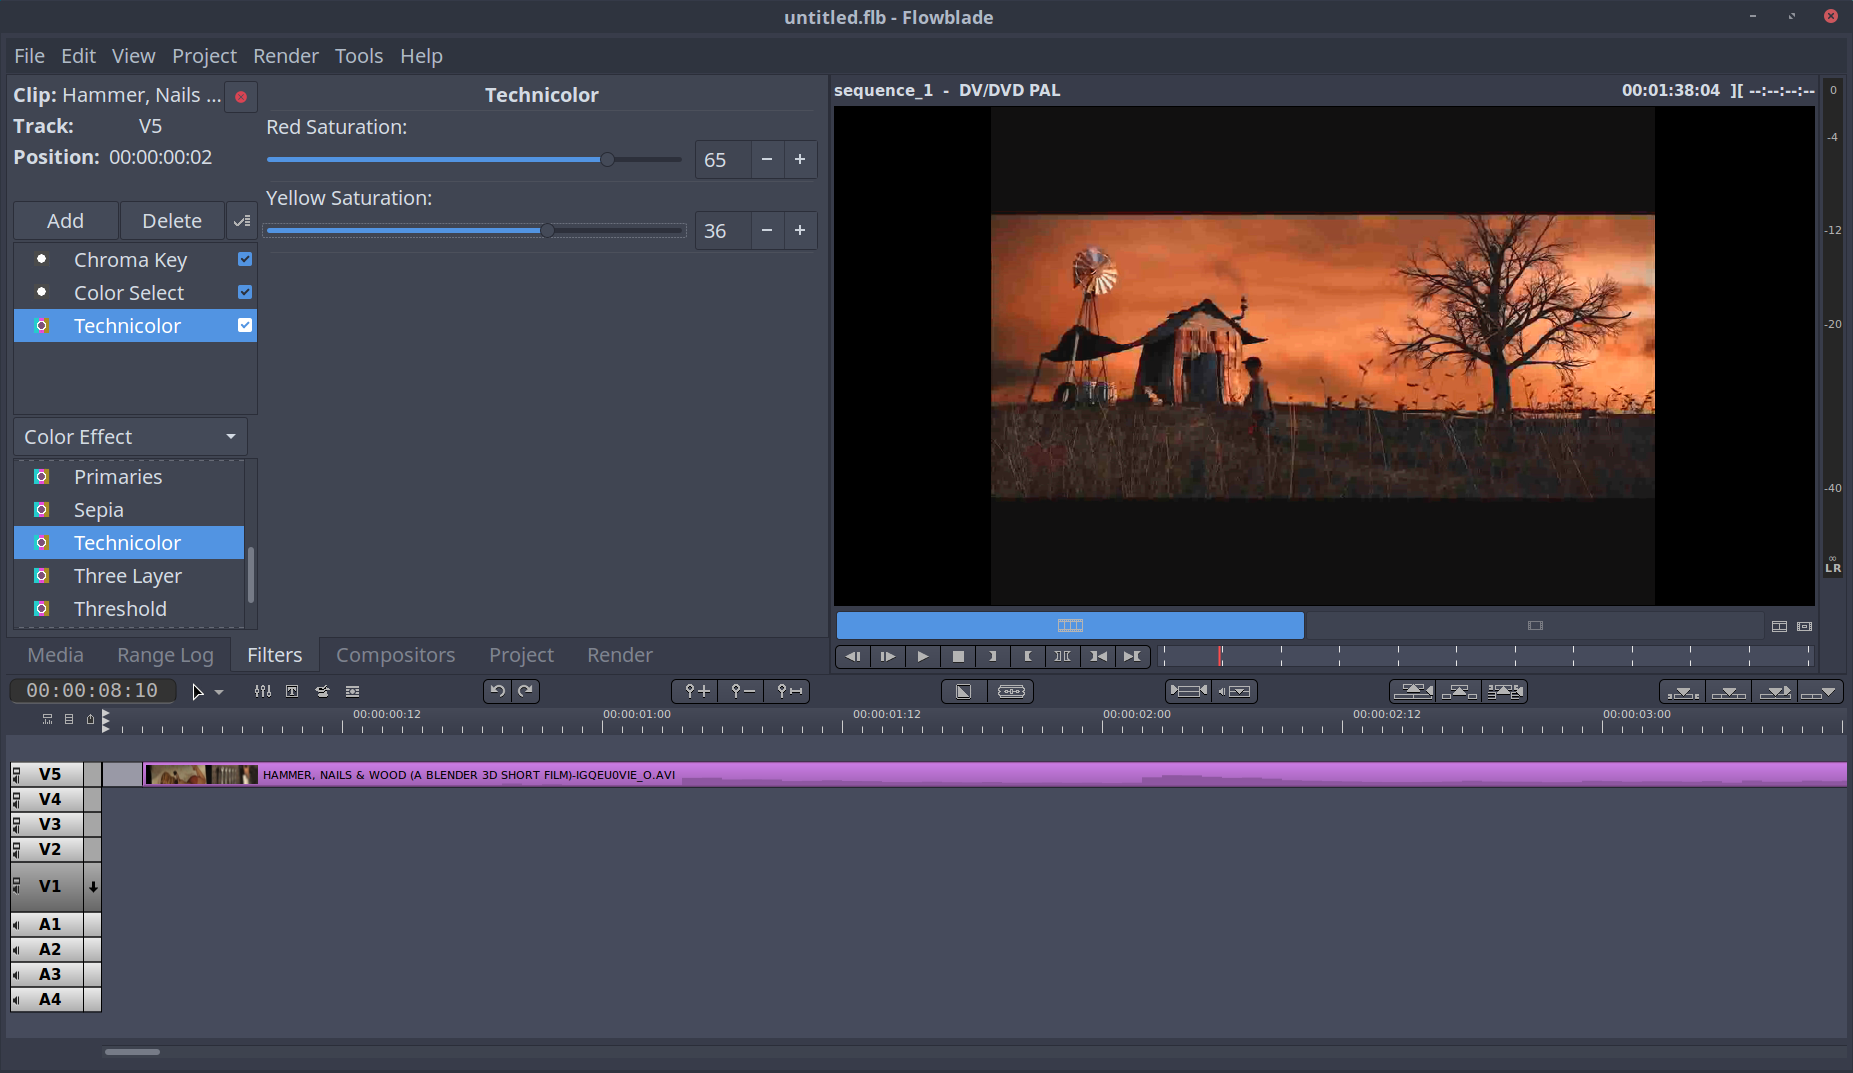
Task: Open the Edit menu
Action: click(78, 56)
